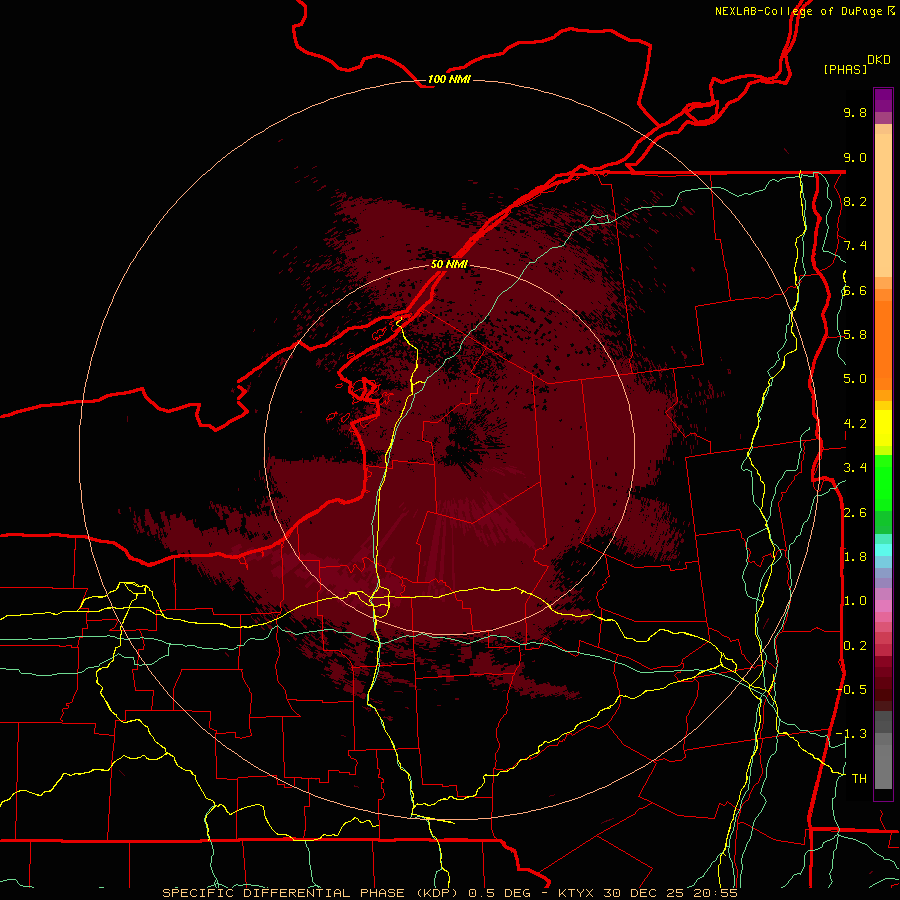Click the 5.0 value on color scale
Screen dimensions: 900x900
point(855,379)
